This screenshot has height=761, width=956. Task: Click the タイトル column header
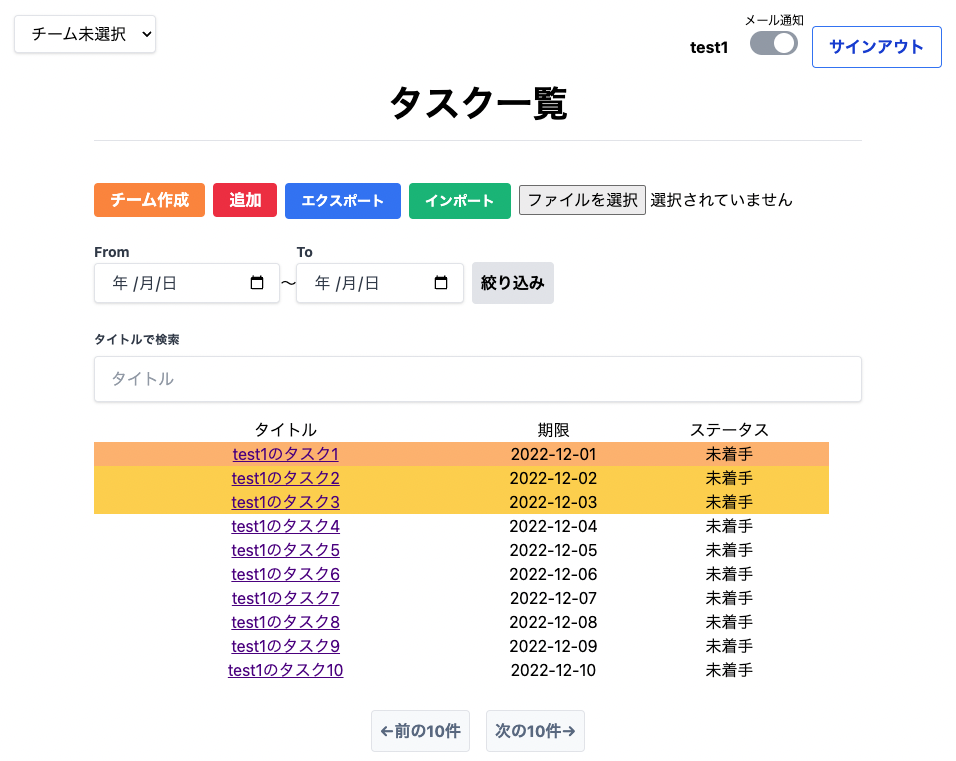pos(285,429)
